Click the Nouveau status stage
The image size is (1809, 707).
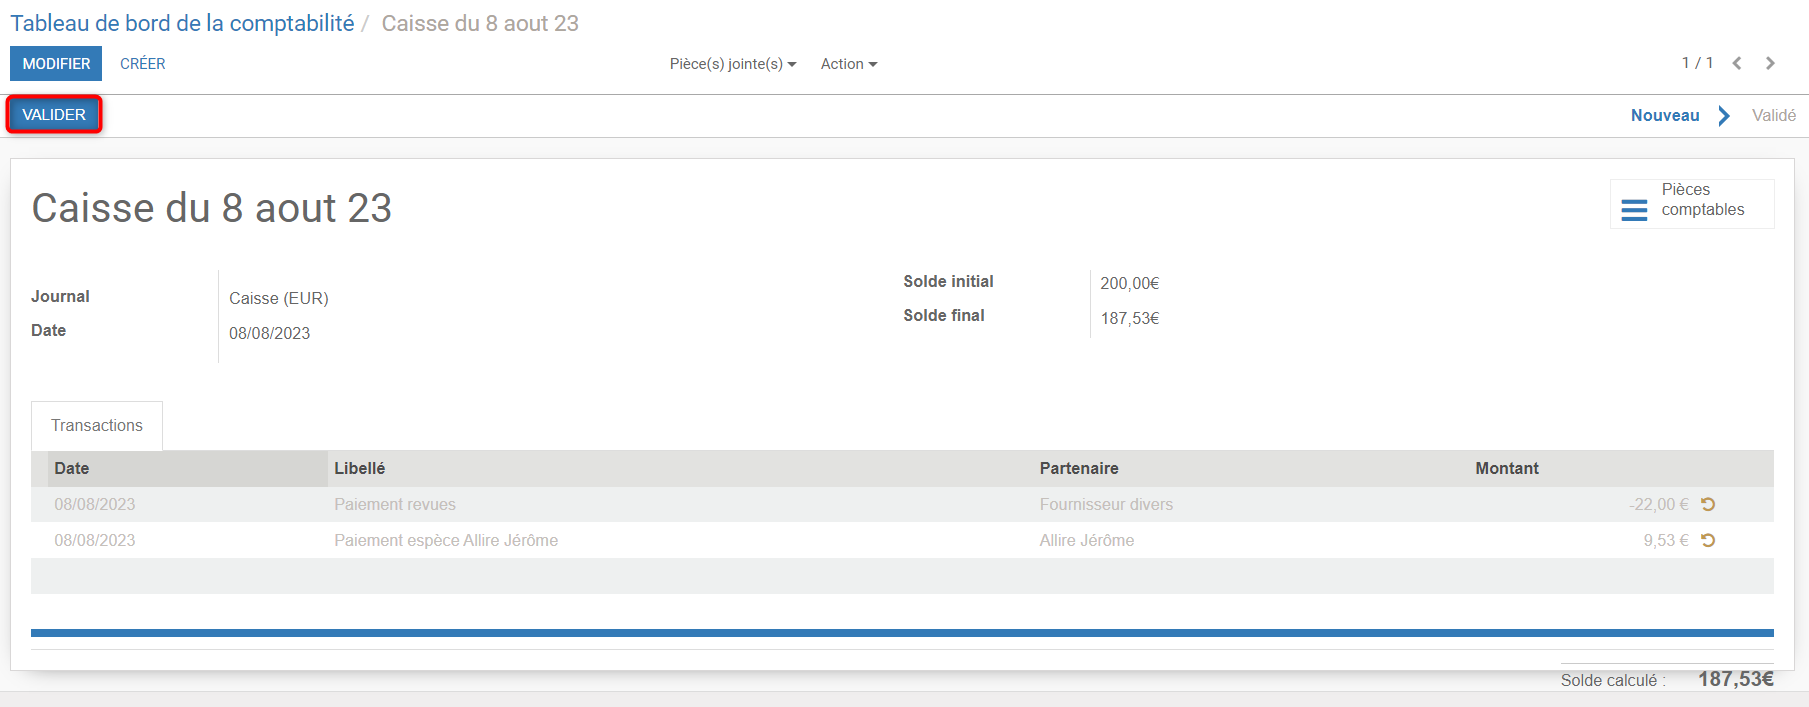(1665, 116)
